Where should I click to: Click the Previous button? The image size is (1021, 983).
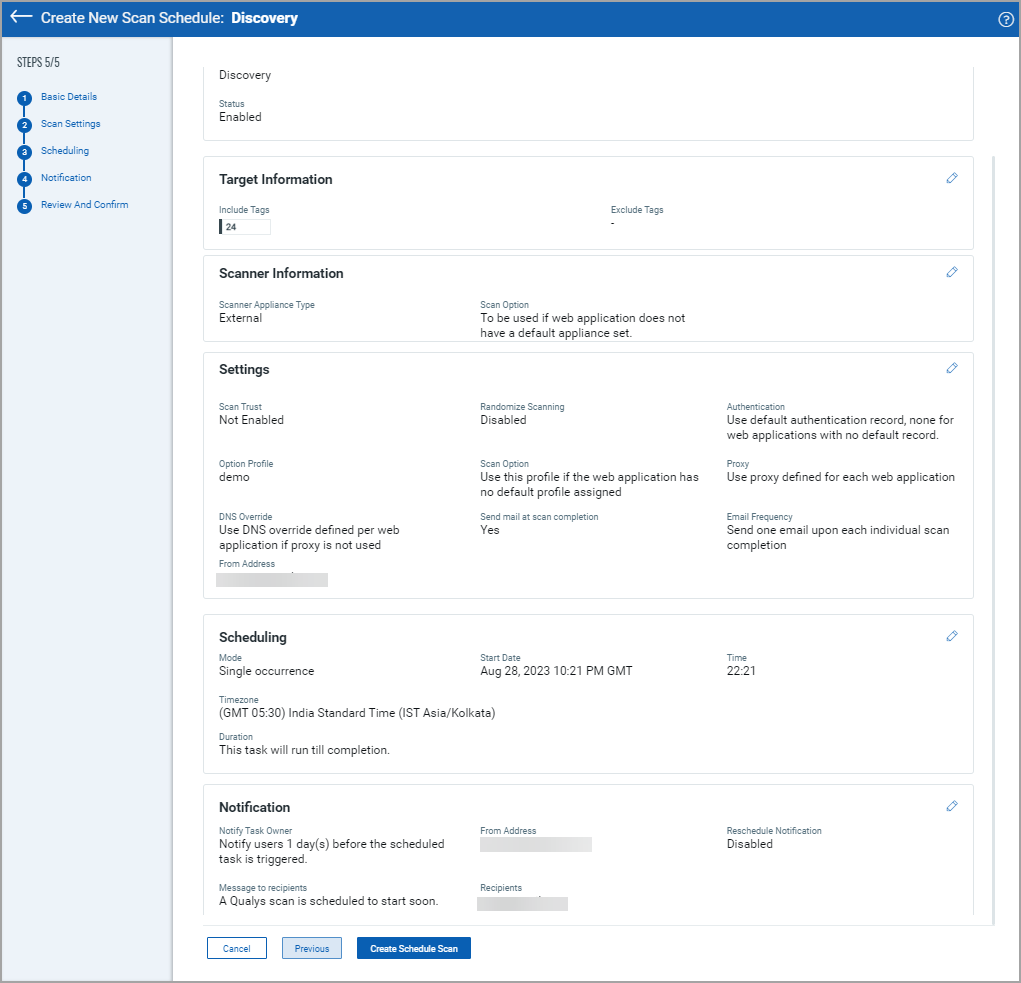click(312, 948)
